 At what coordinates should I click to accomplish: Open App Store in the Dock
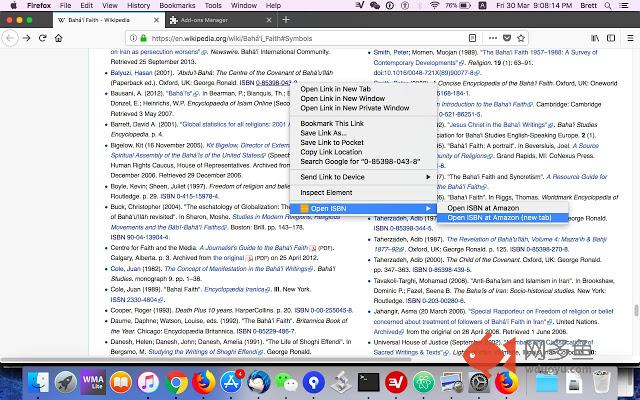[231, 383]
